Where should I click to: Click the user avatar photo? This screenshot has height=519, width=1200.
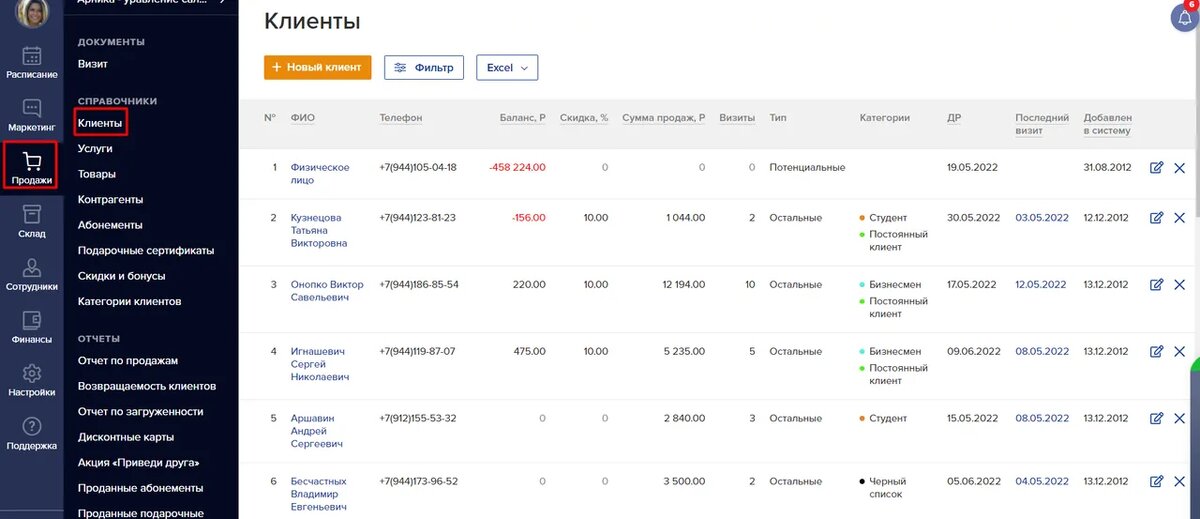point(31,12)
